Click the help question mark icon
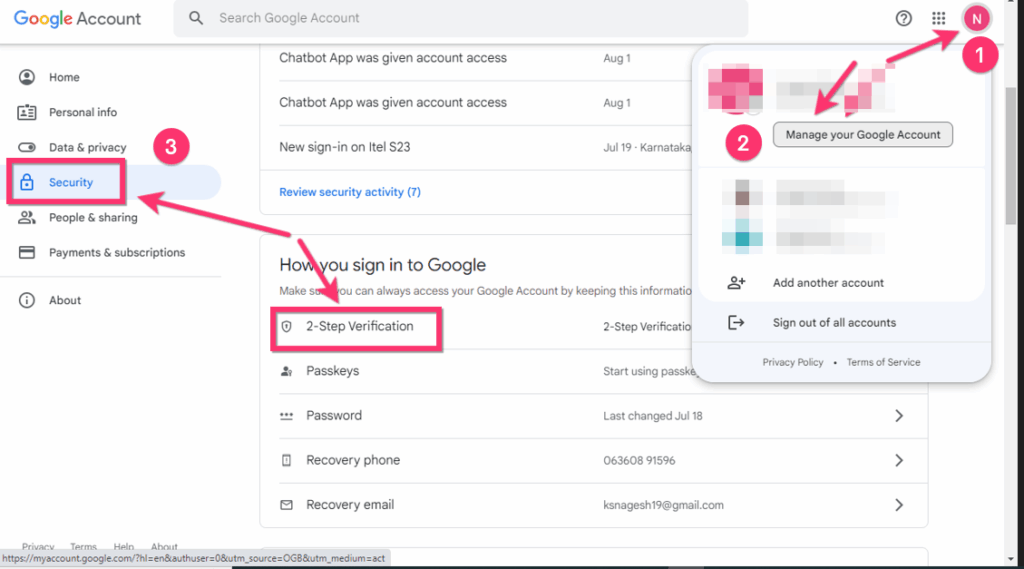The height and width of the screenshot is (569, 1024). tap(904, 18)
